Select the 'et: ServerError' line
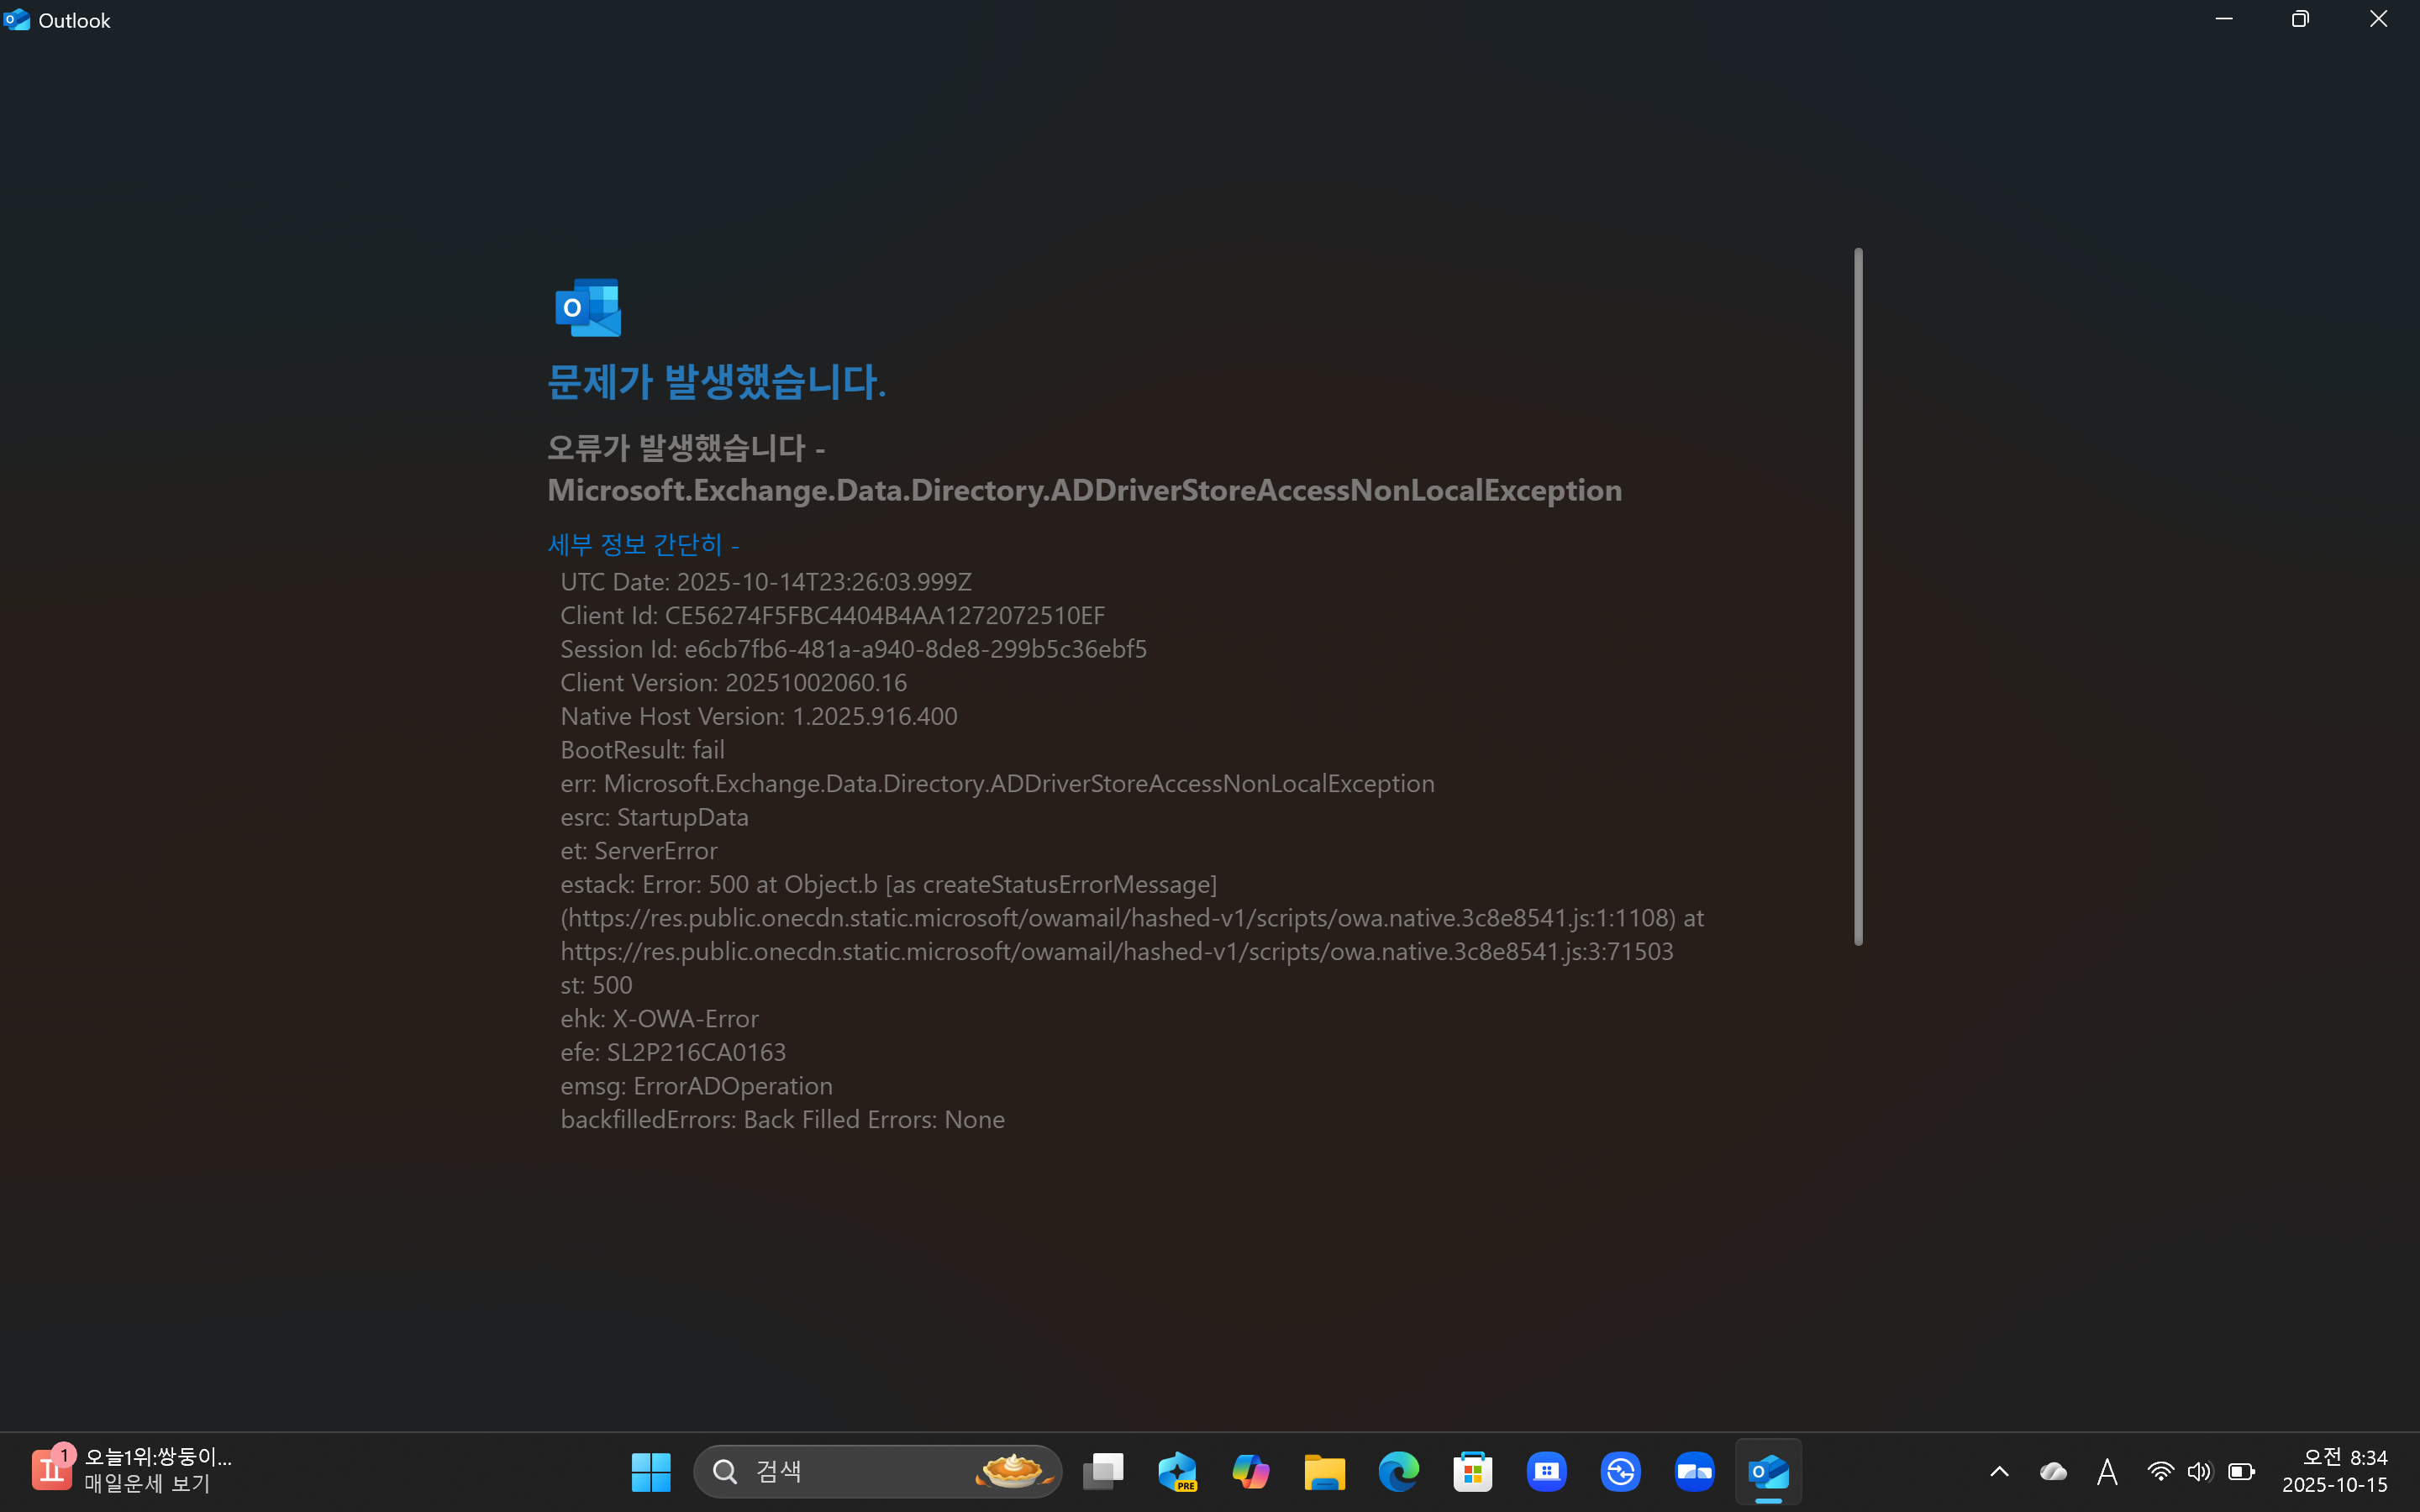 [x=638, y=851]
